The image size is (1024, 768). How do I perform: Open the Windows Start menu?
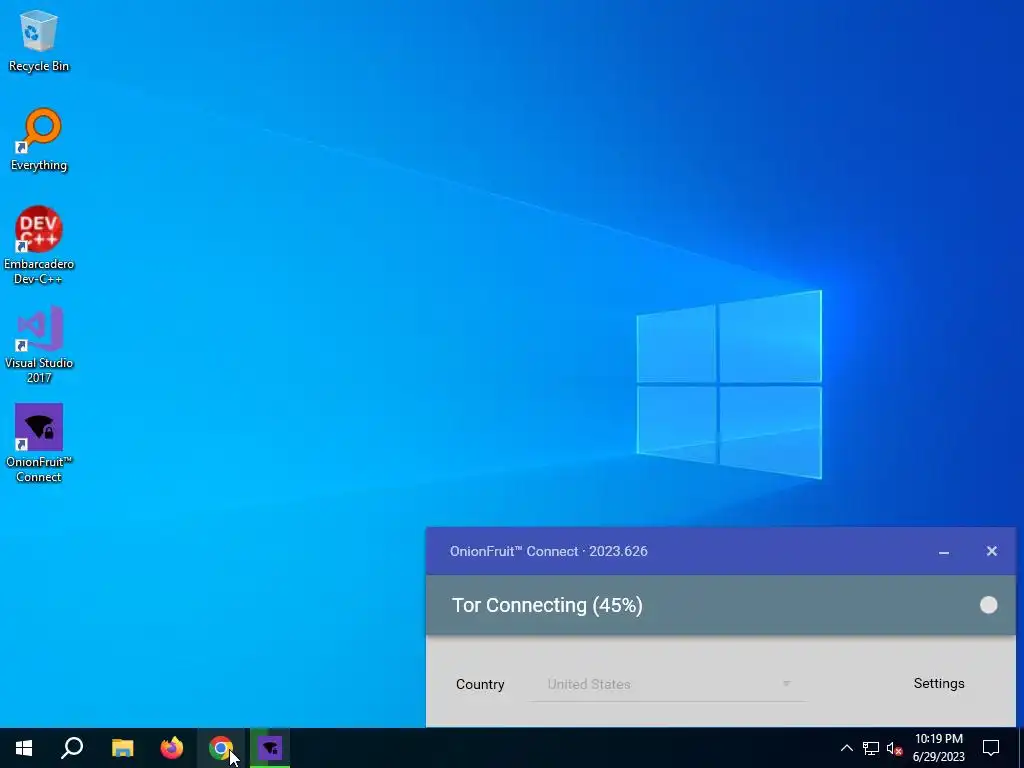pyautogui.click(x=24, y=748)
